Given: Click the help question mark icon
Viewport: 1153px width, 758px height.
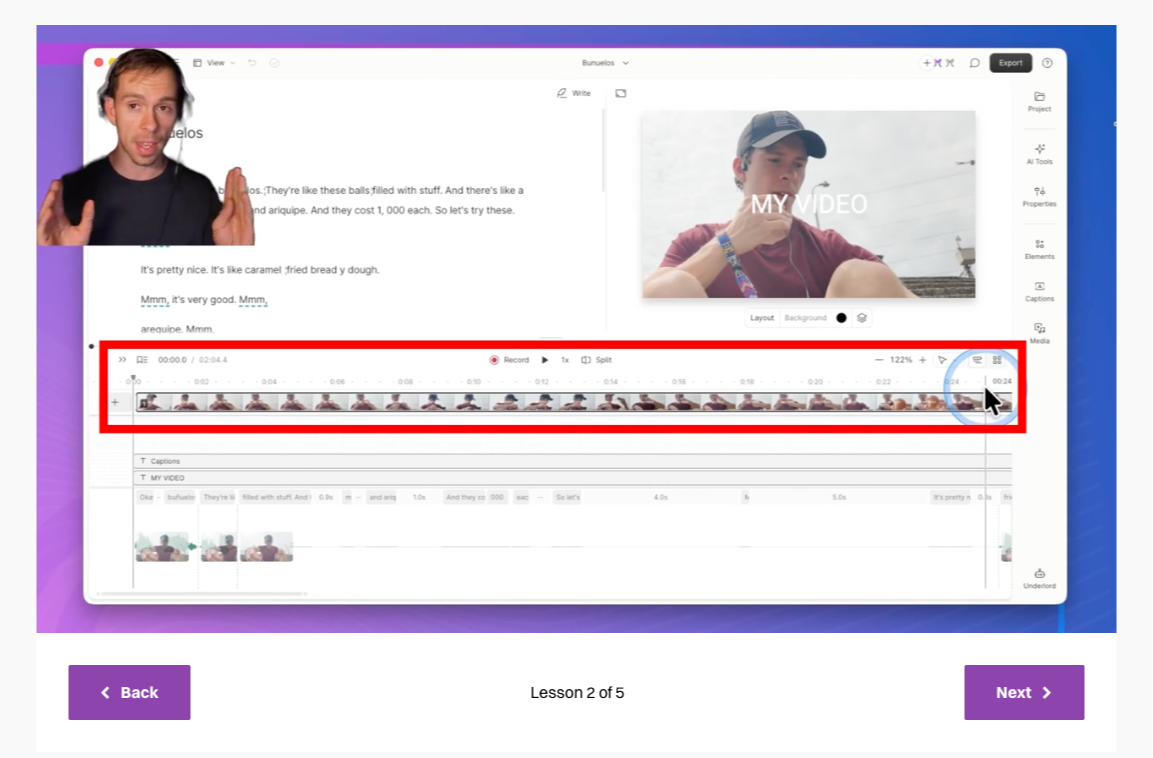Looking at the screenshot, I should click(1047, 63).
